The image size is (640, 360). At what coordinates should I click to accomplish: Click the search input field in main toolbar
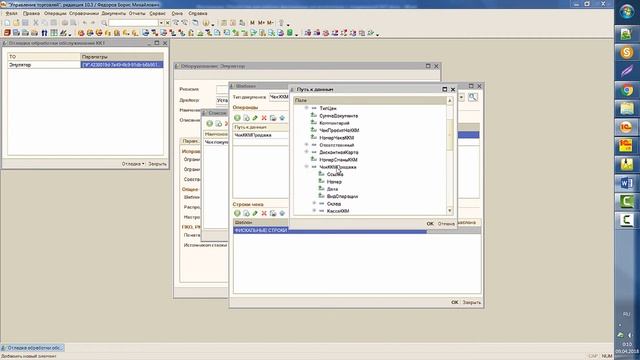[133, 23]
